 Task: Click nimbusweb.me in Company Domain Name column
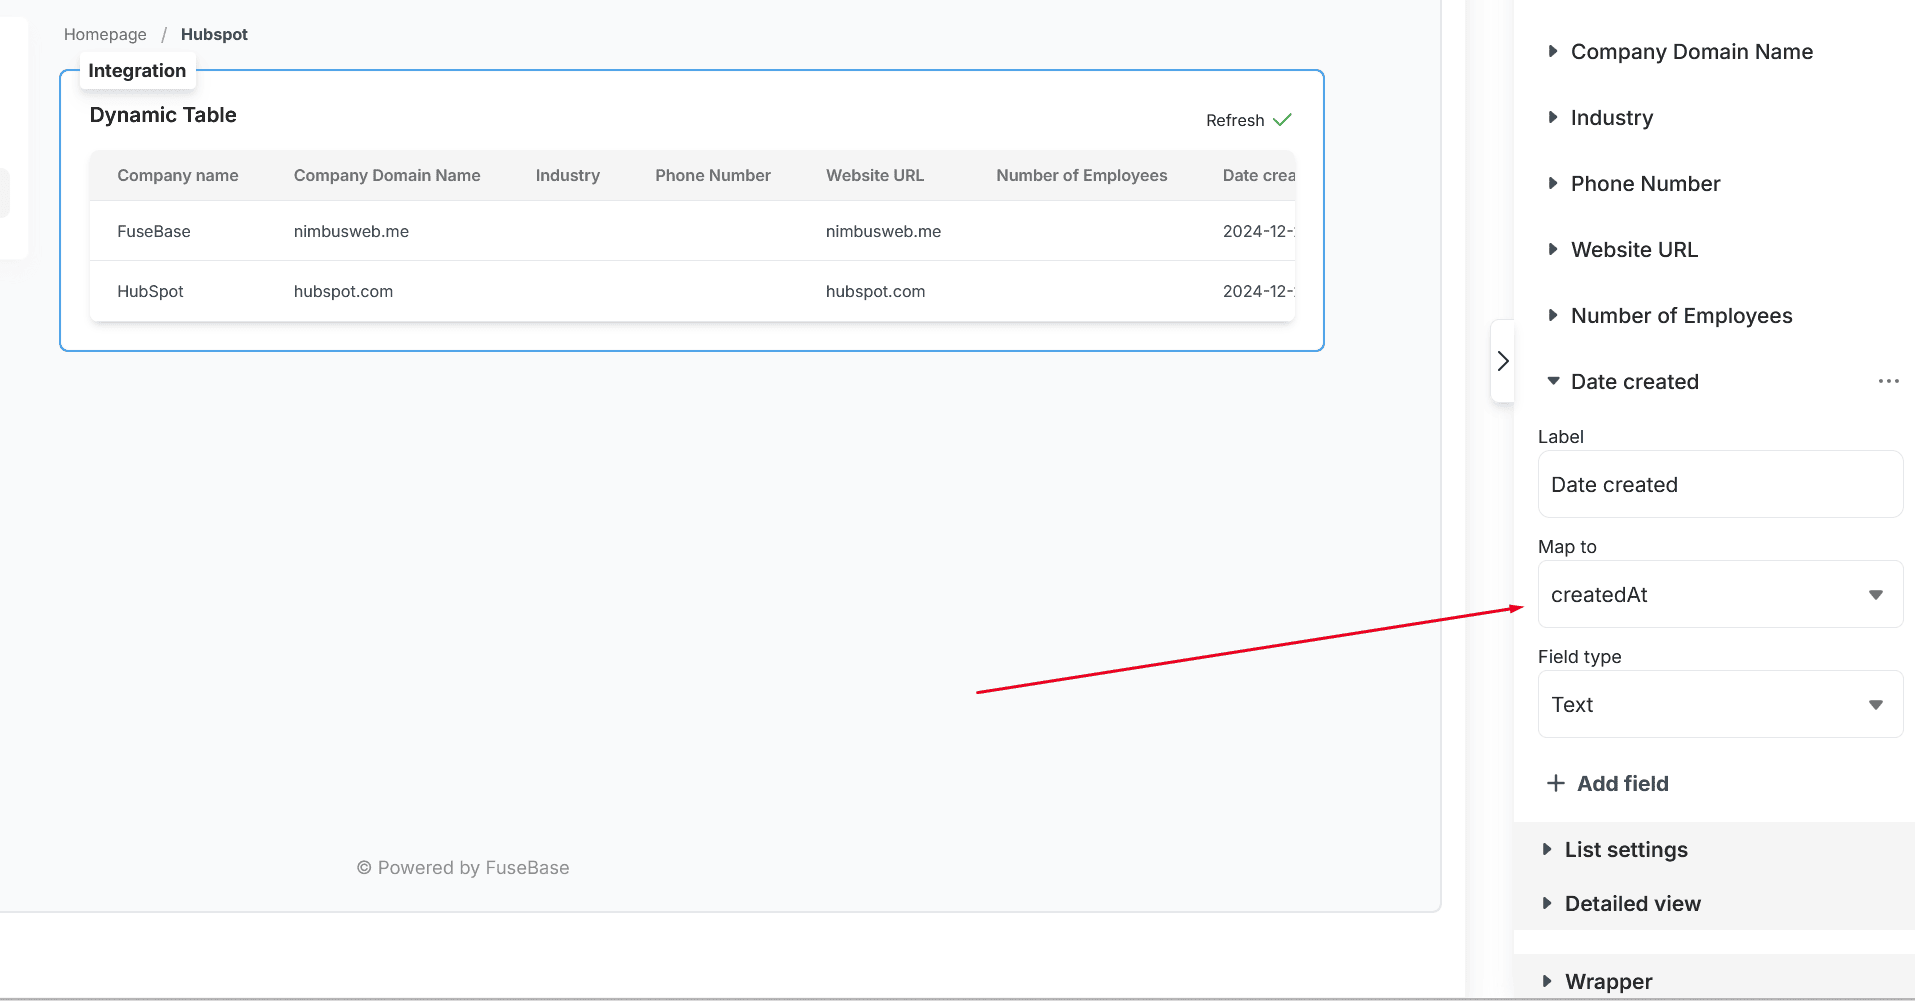coord(351,231)
